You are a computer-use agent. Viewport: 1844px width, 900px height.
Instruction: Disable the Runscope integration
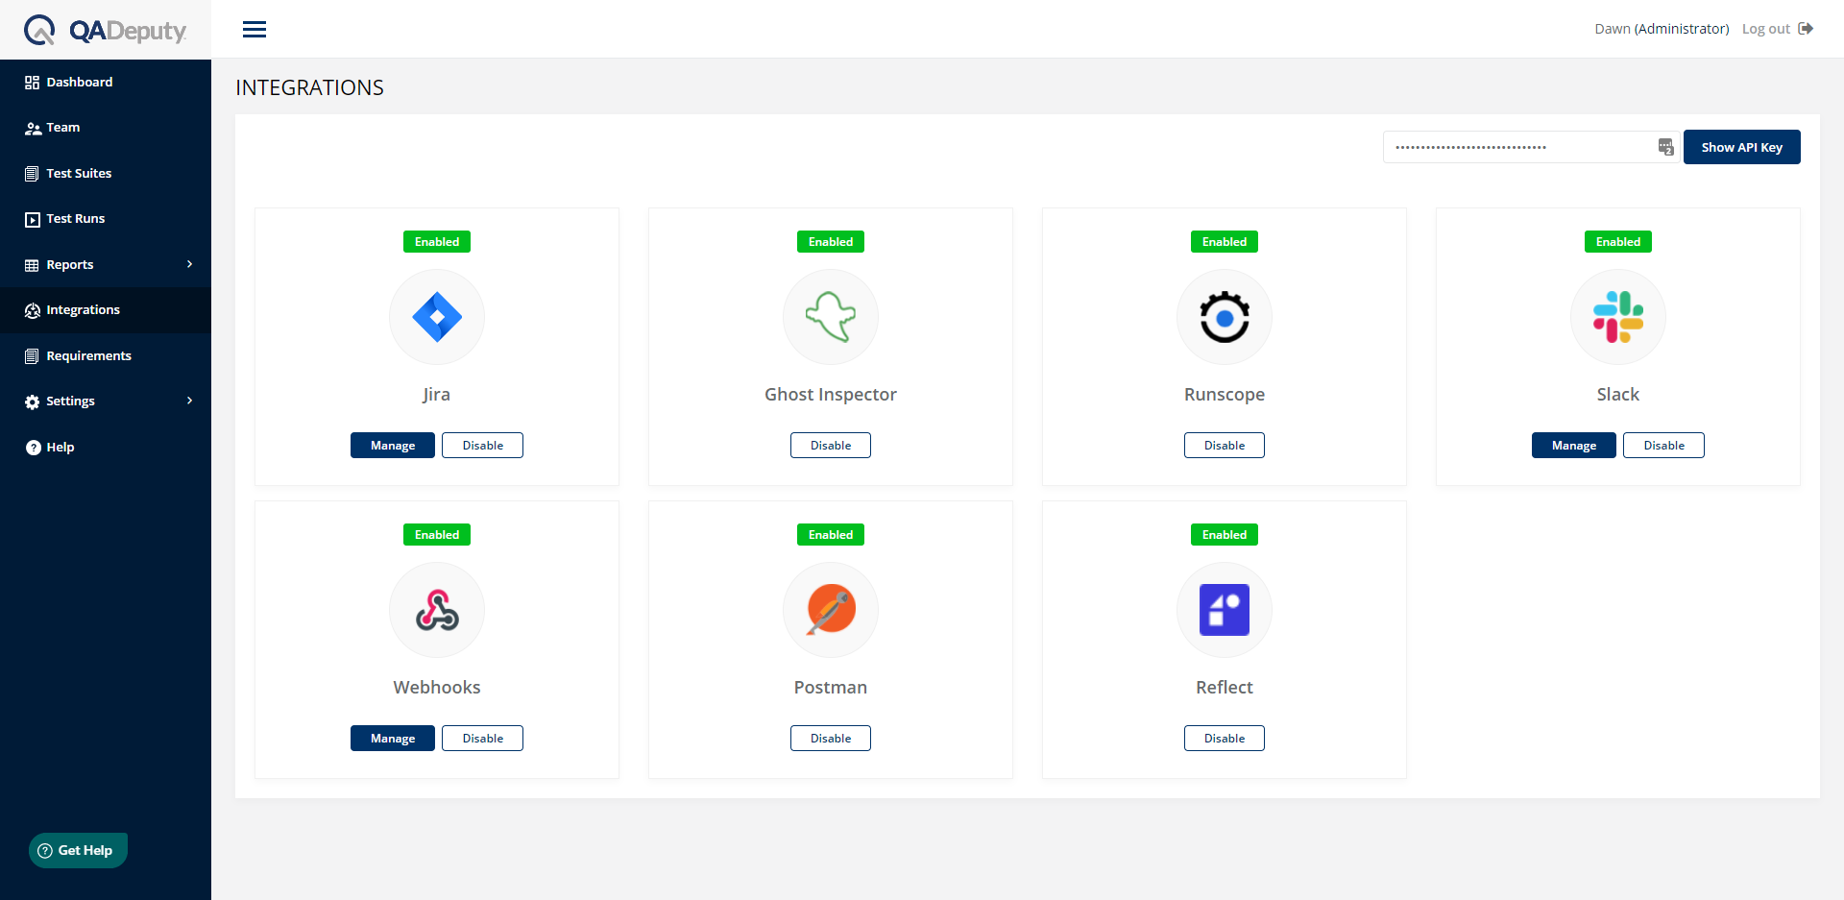(x=1224, y=445)
